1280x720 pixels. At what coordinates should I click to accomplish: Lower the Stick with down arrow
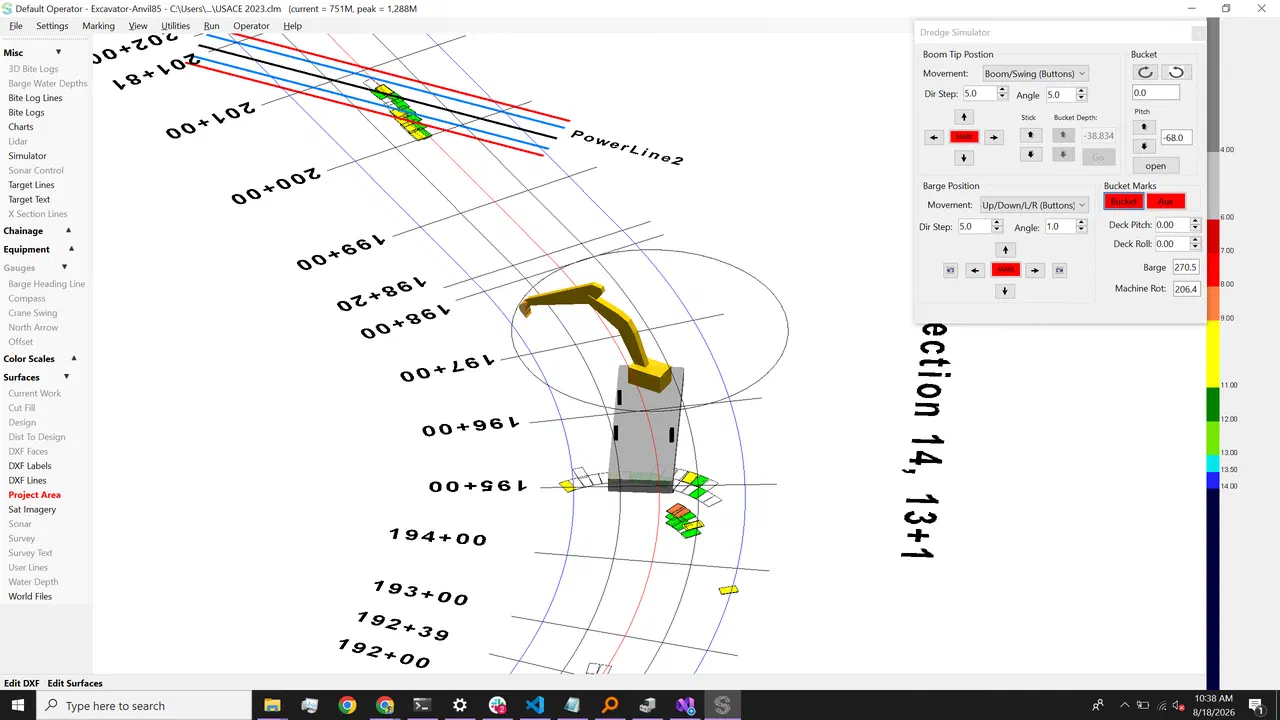1031,155
